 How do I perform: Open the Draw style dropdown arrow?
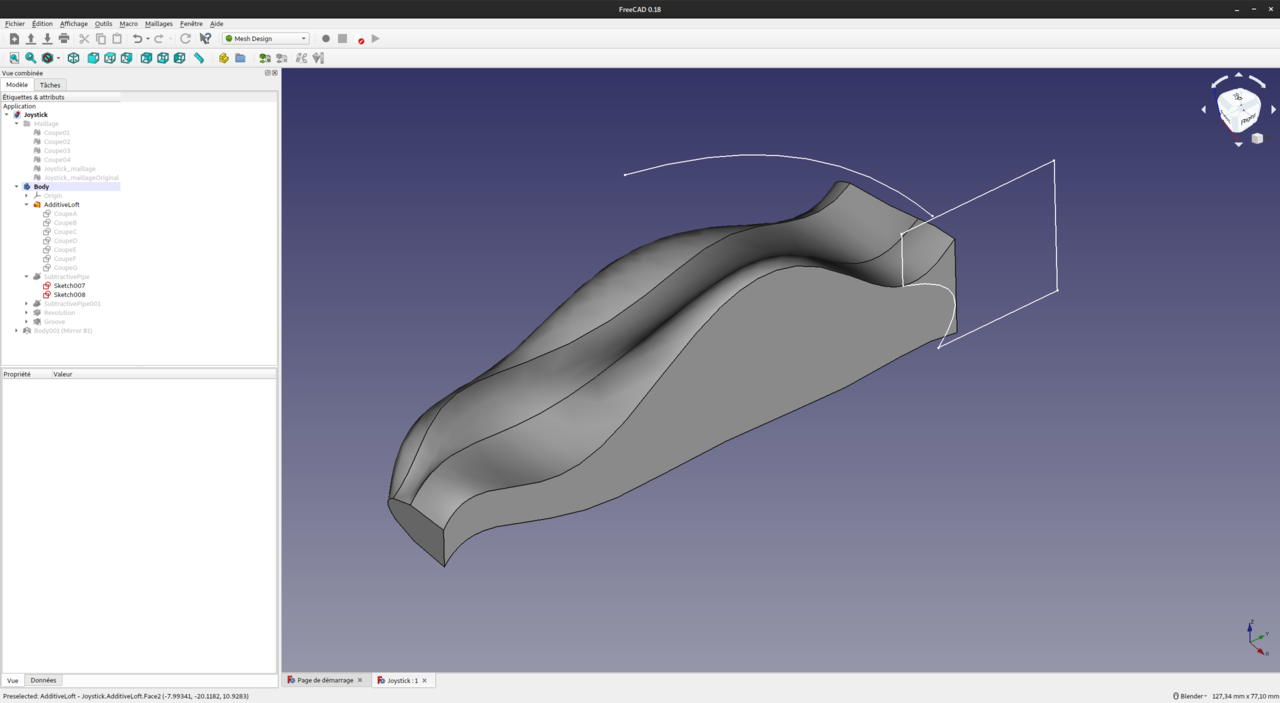(57, 58)
